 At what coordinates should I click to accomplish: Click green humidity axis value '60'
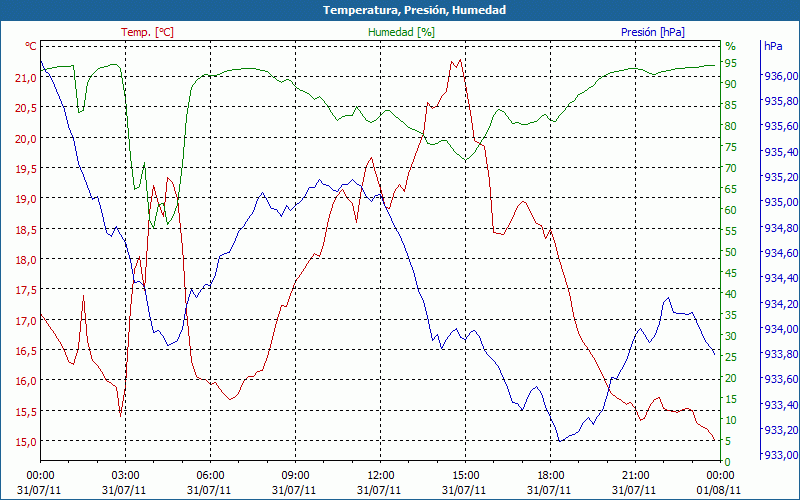pos(731,210)
